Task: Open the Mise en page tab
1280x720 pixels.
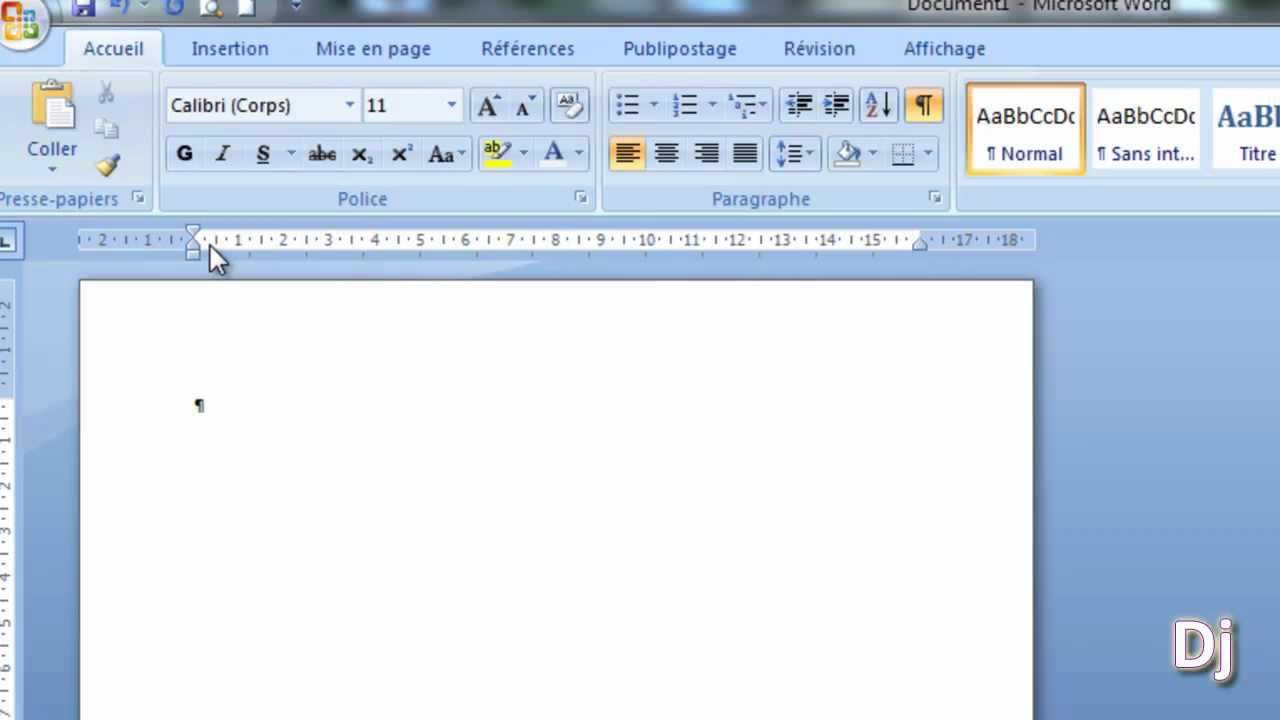Action: (x=373, y=48)
